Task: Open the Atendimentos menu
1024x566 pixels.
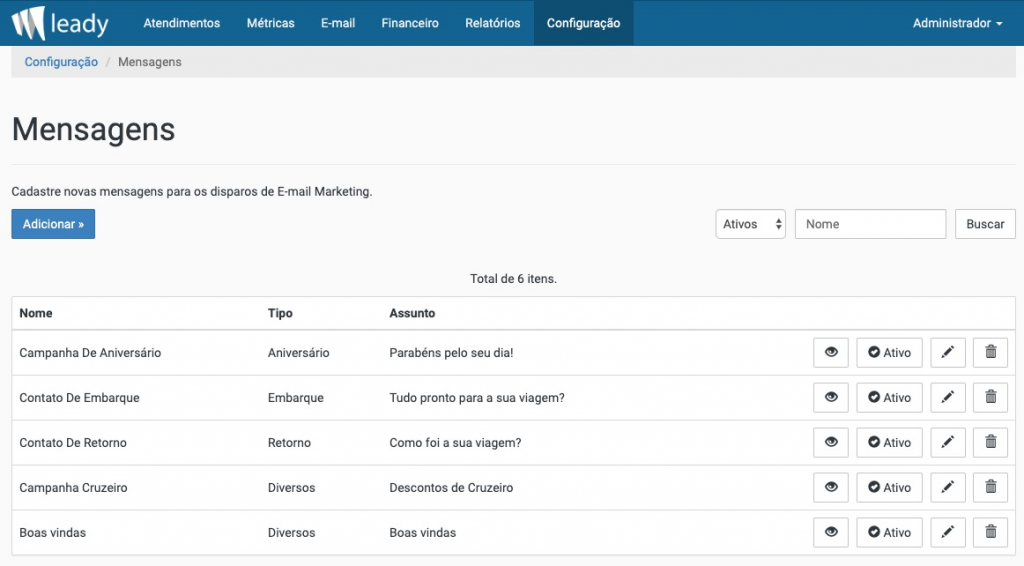Action: [x=182, y=23]
